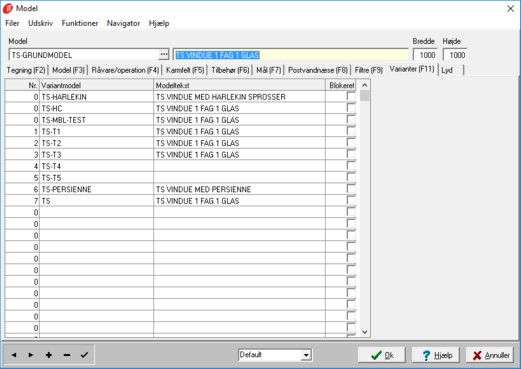Select the Varianter (F11) tab

coord(412,69)
